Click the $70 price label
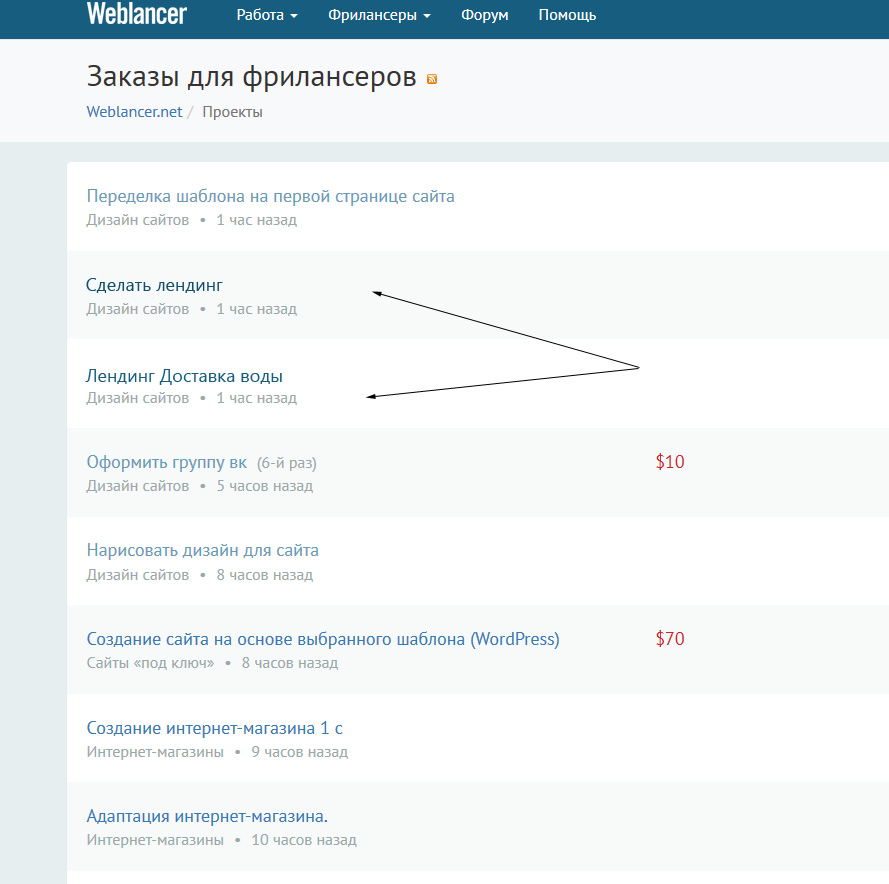 [x=670, y=638]
